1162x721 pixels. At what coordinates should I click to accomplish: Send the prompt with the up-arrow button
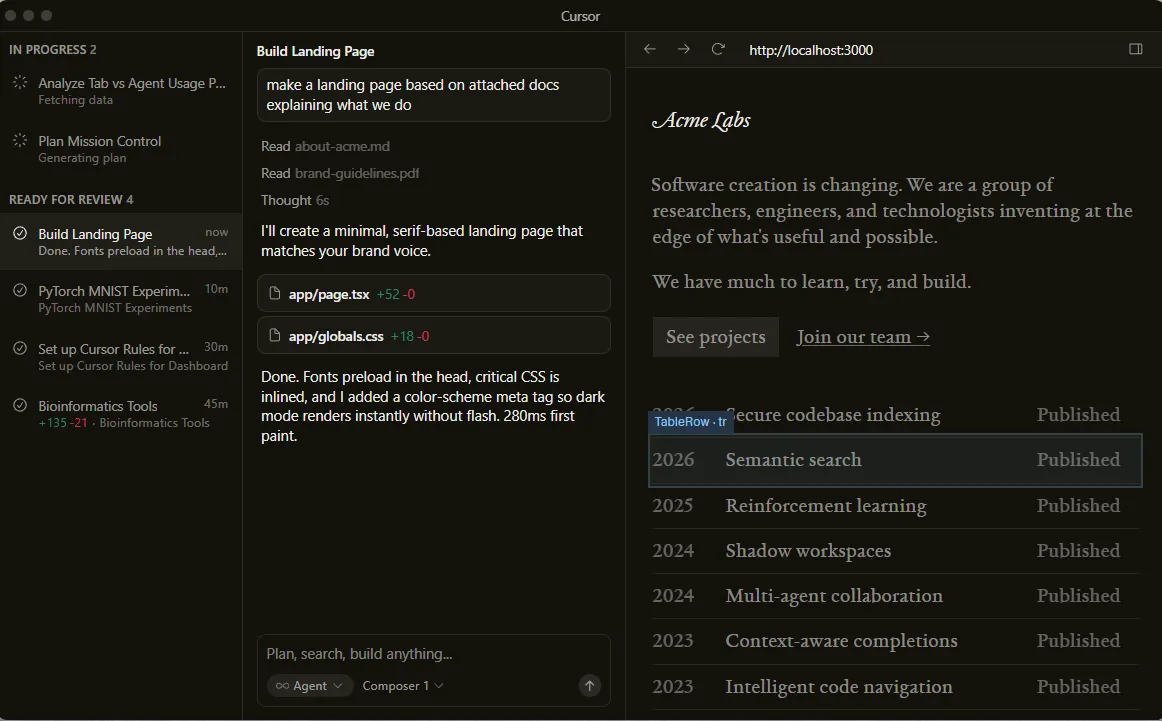(590, 685)
